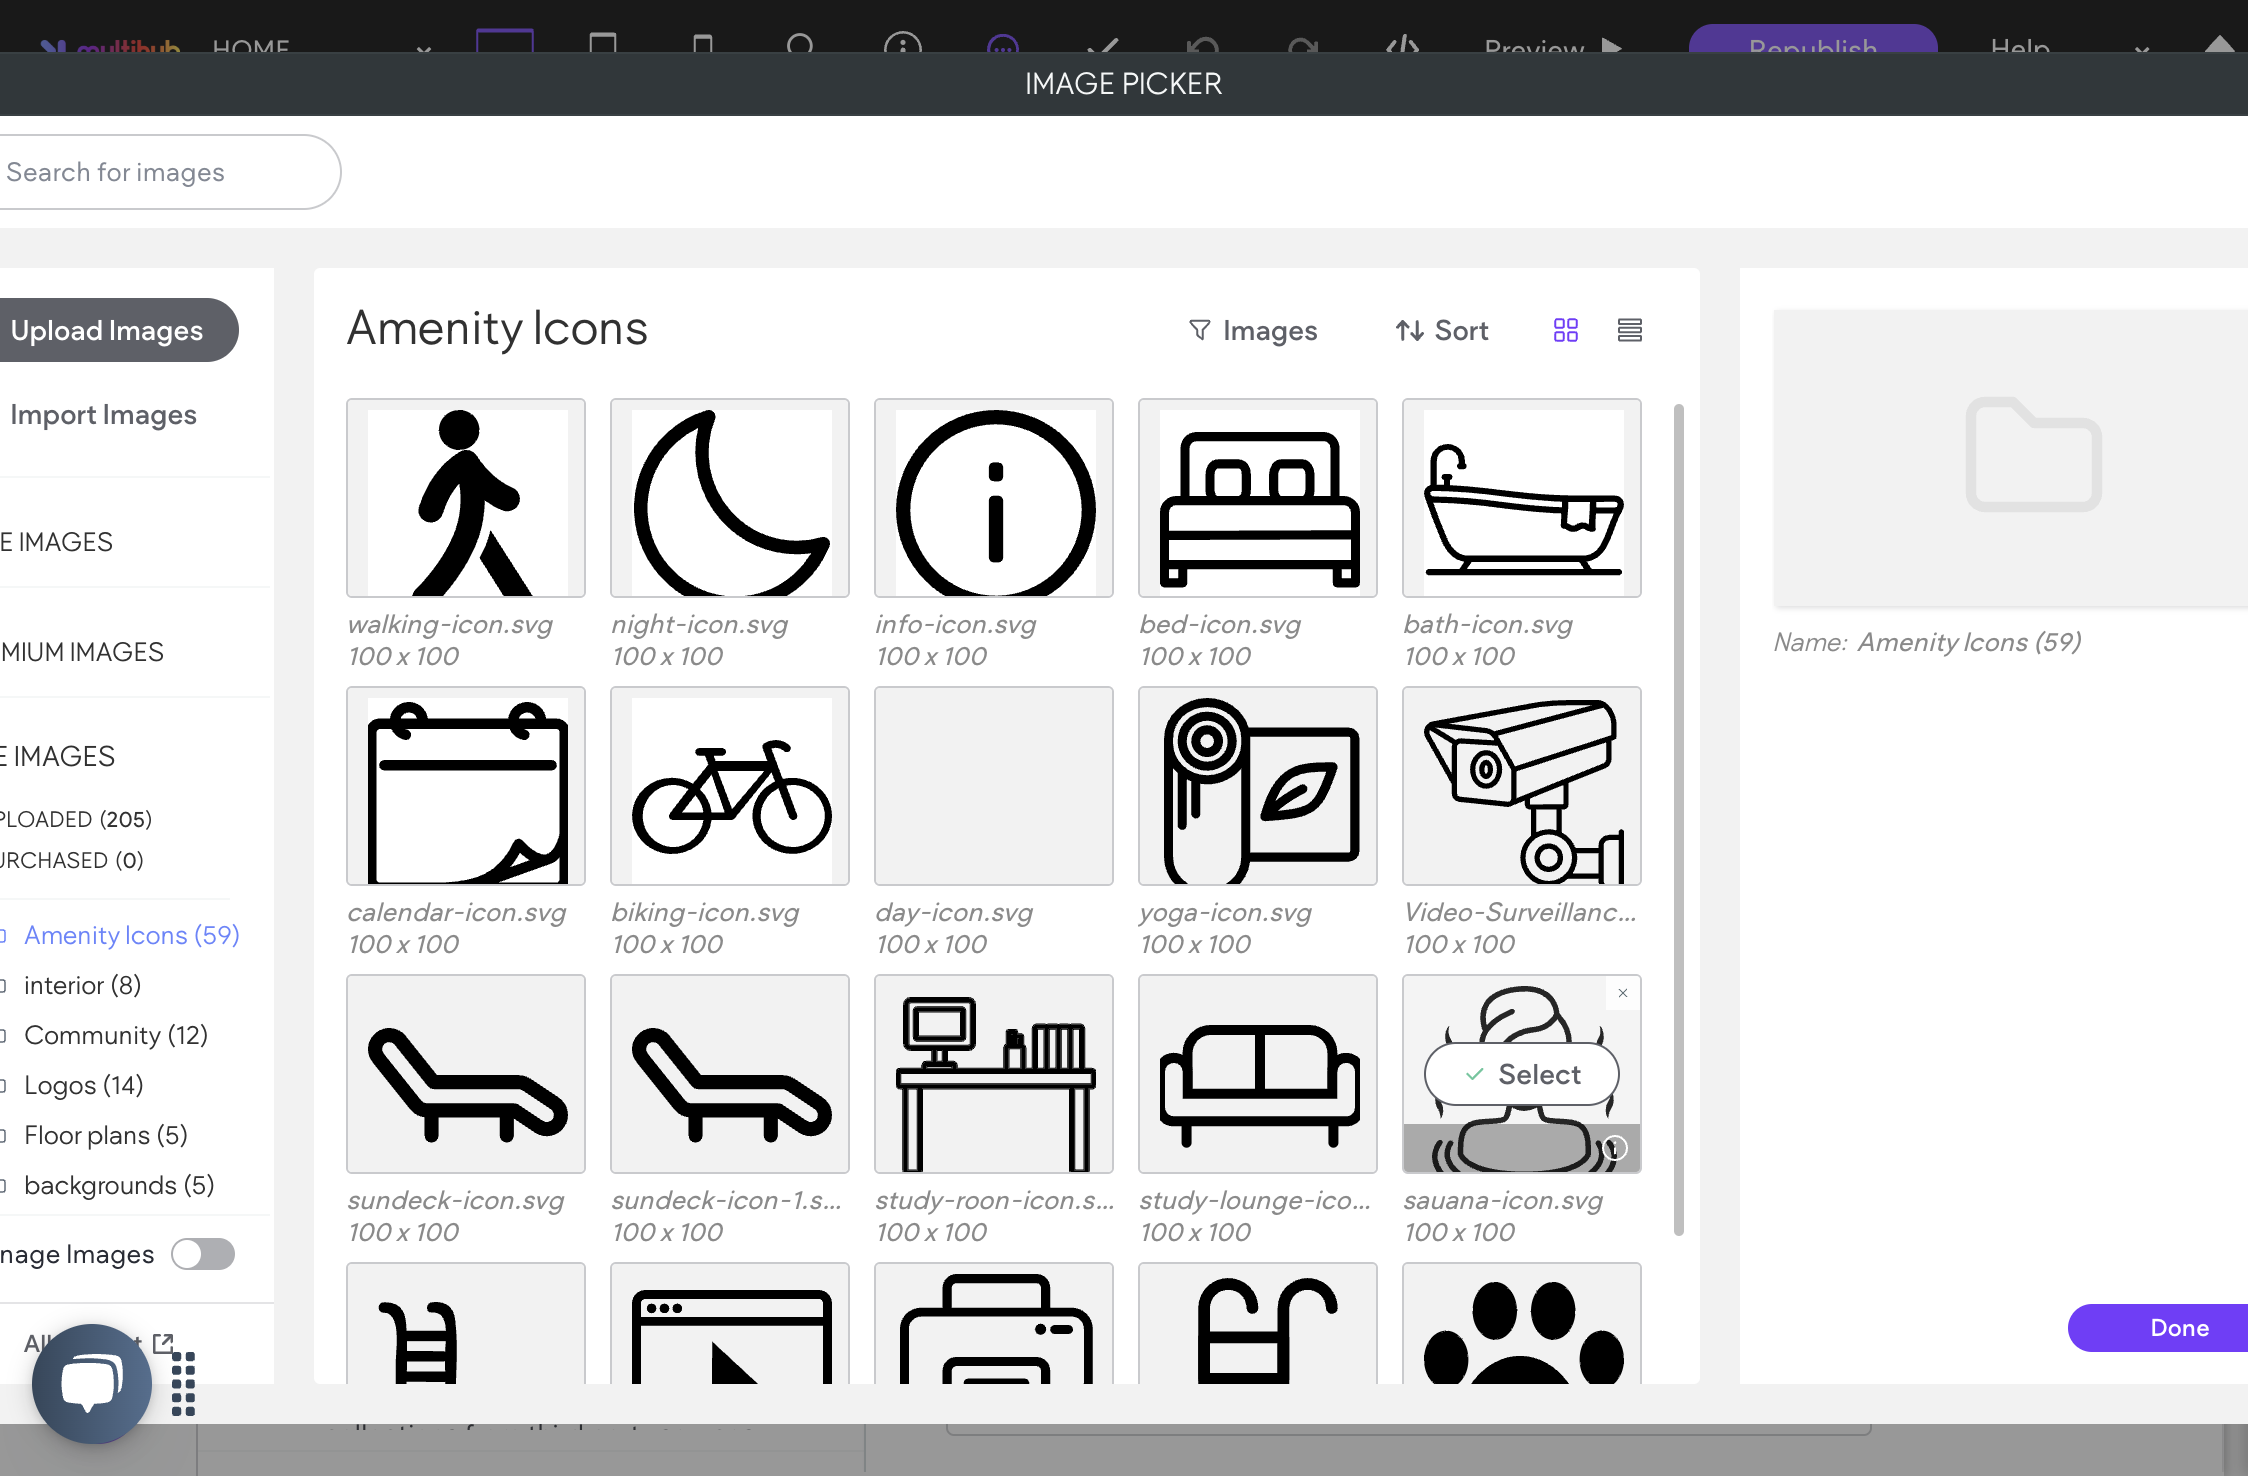
Task: Select the night-icon.svg moon thumbnail
Action: point(730,498)
